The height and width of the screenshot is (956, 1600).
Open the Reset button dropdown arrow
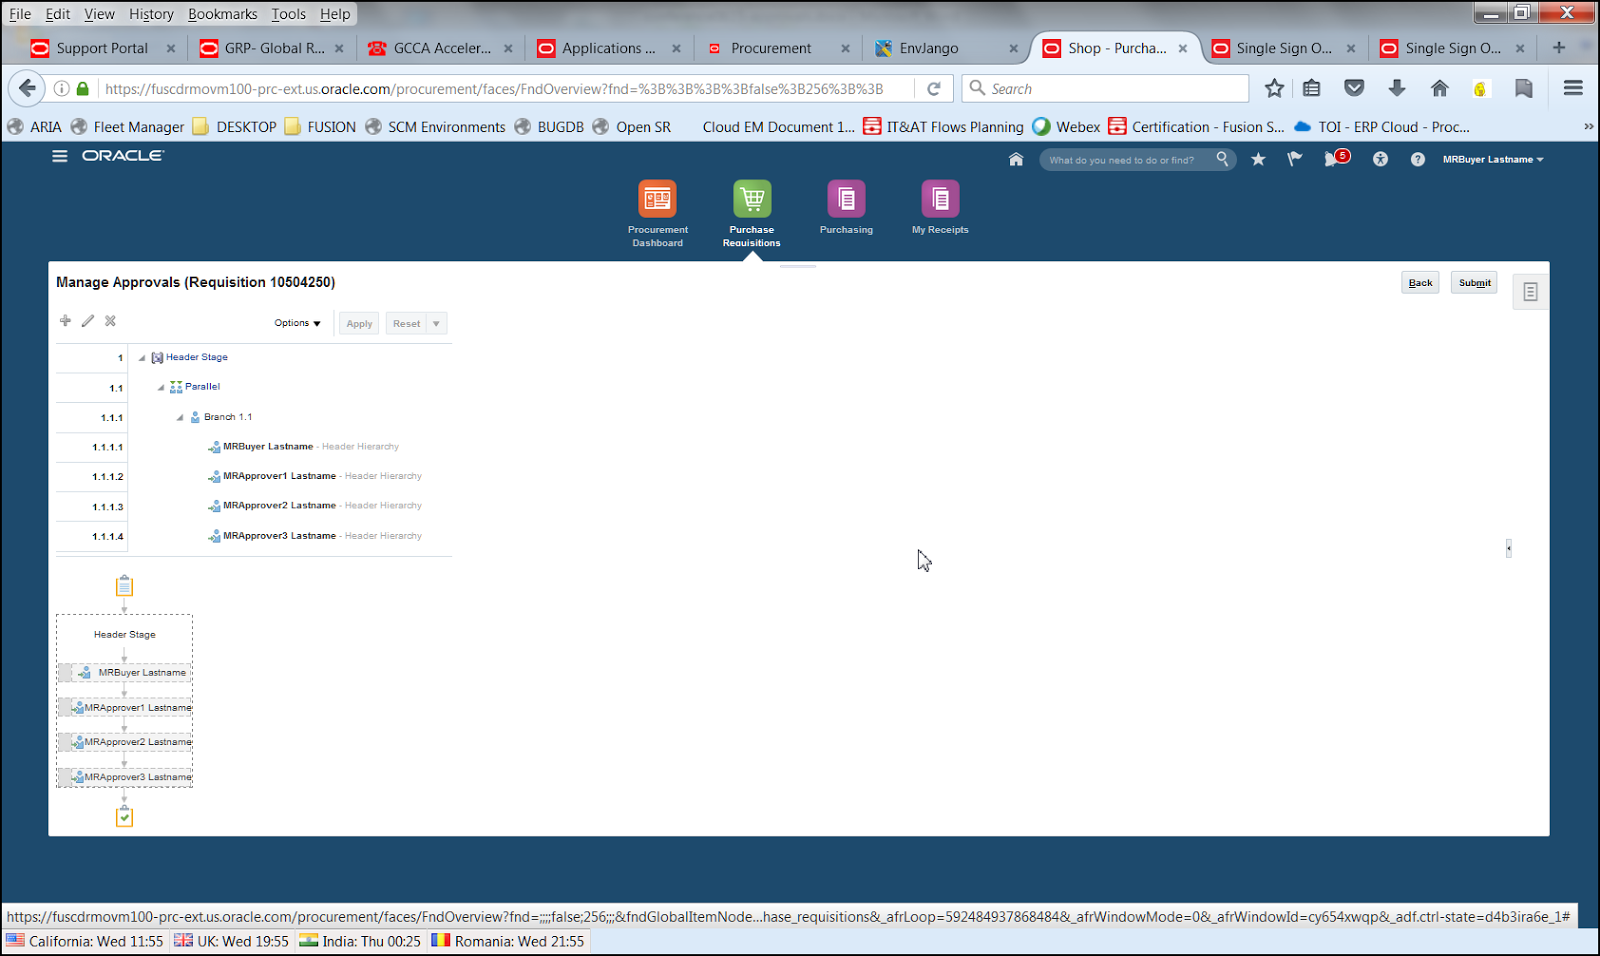tap(434, 322)
